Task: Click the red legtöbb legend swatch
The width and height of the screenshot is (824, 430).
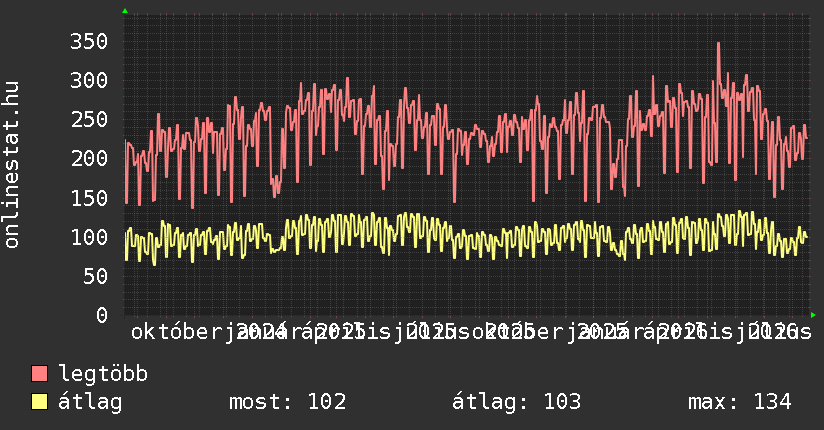Action: [39, 374]
